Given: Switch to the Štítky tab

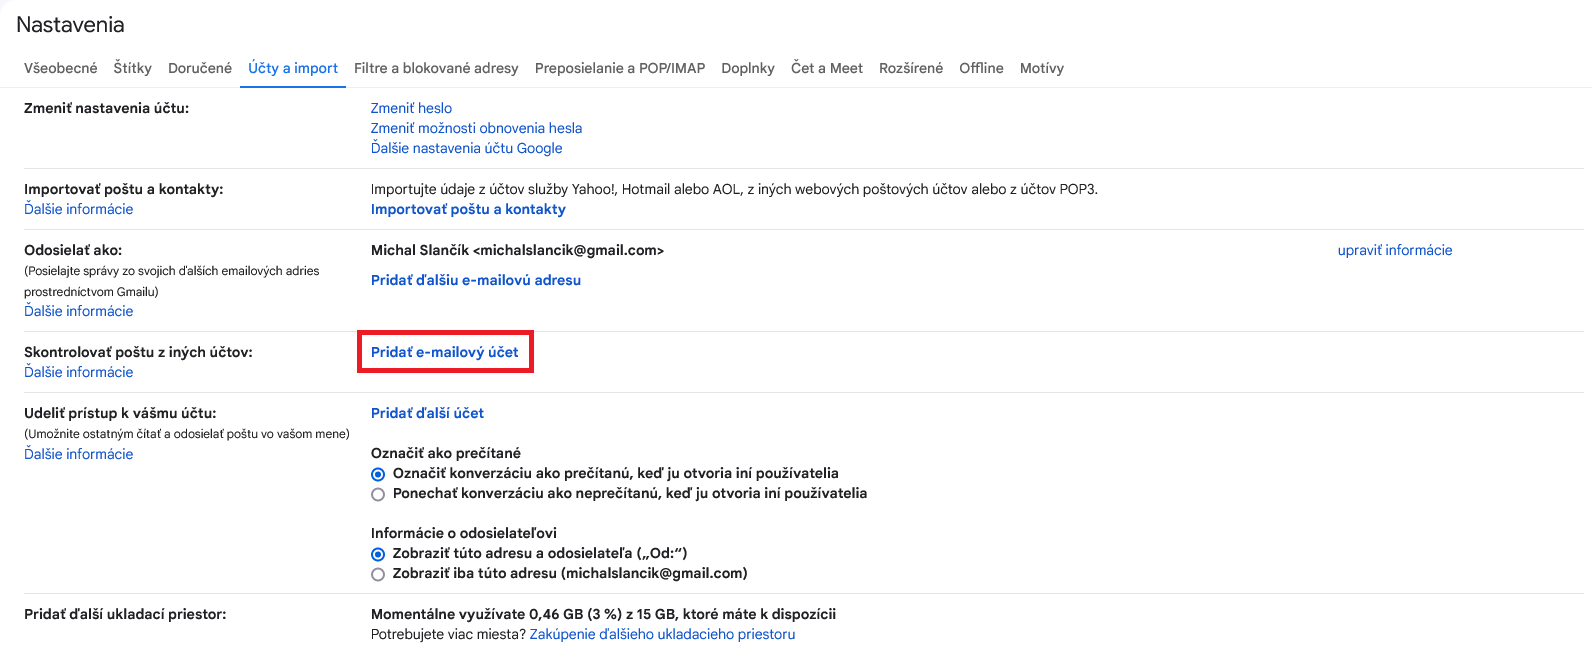Looking at the screenshot, I should pos(133,68).
